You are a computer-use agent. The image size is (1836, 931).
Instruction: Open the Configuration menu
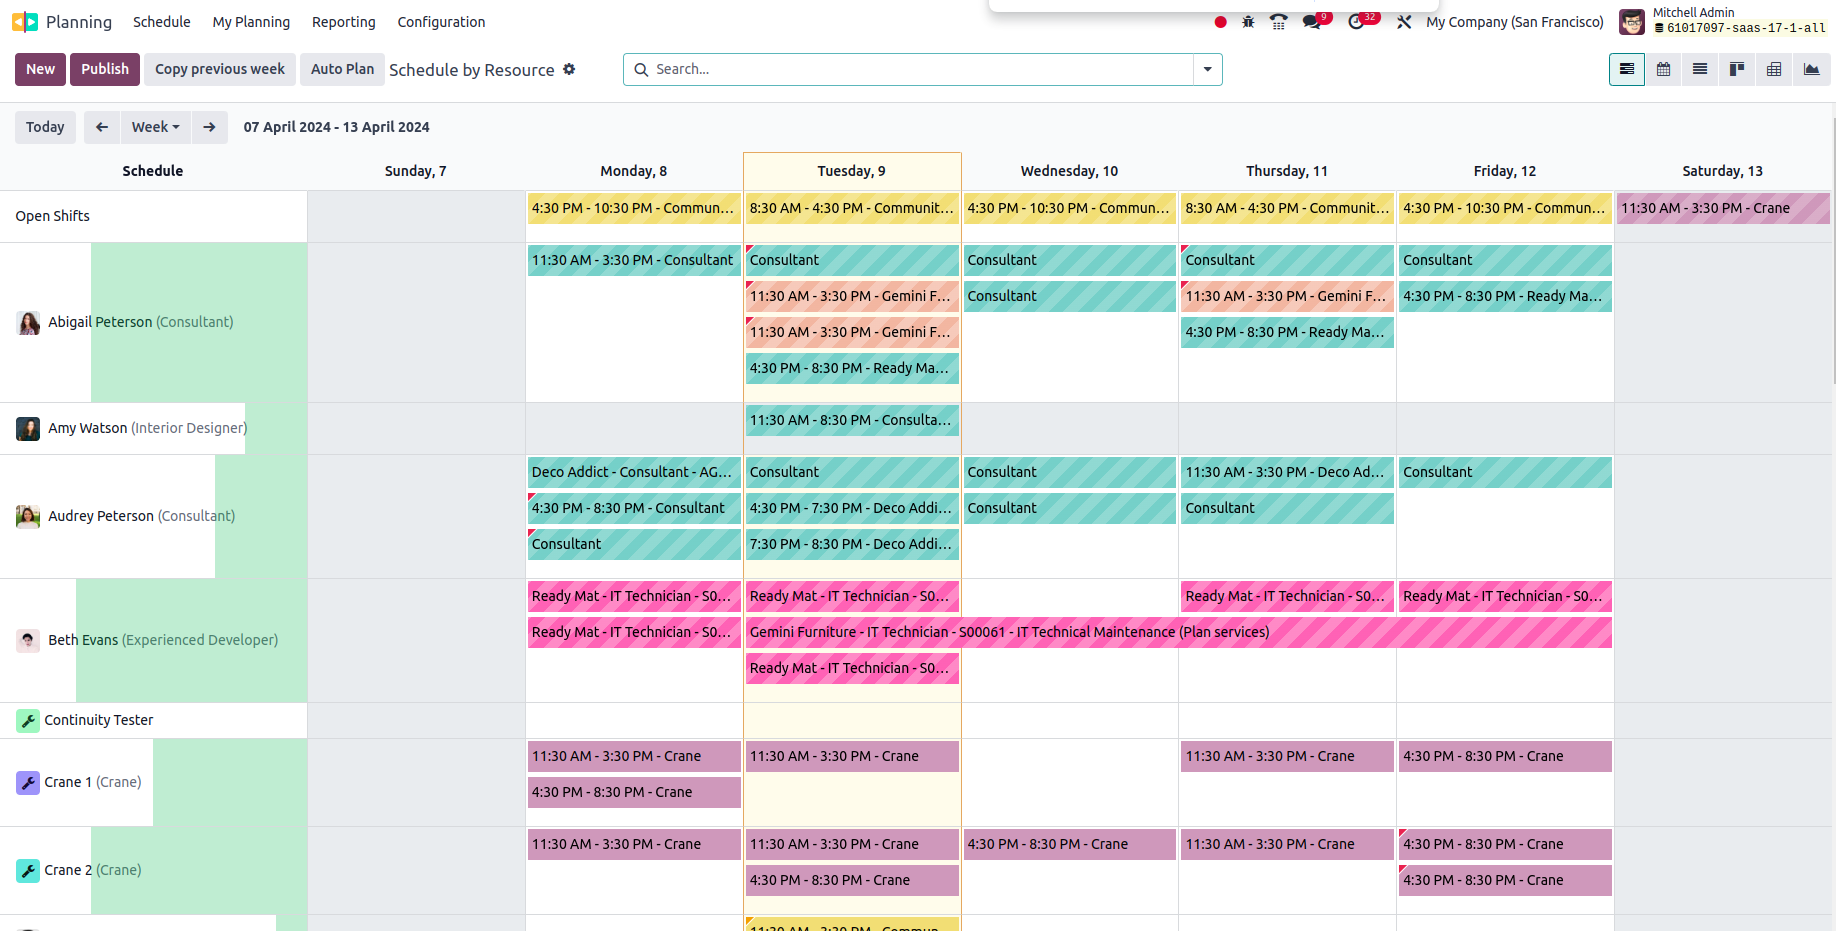click(x=441, y=21)
